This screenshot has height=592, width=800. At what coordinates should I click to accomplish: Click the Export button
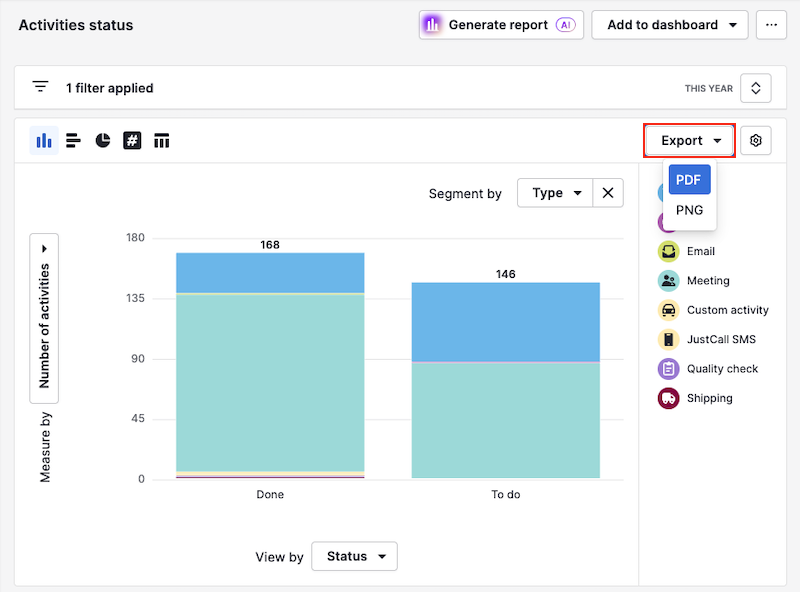[690, 141]
